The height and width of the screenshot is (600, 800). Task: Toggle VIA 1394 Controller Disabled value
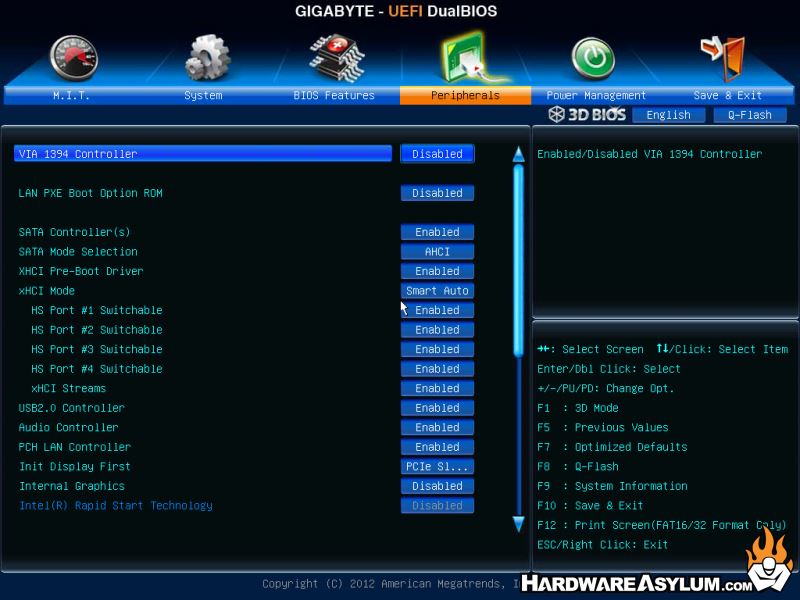(437, 154)
